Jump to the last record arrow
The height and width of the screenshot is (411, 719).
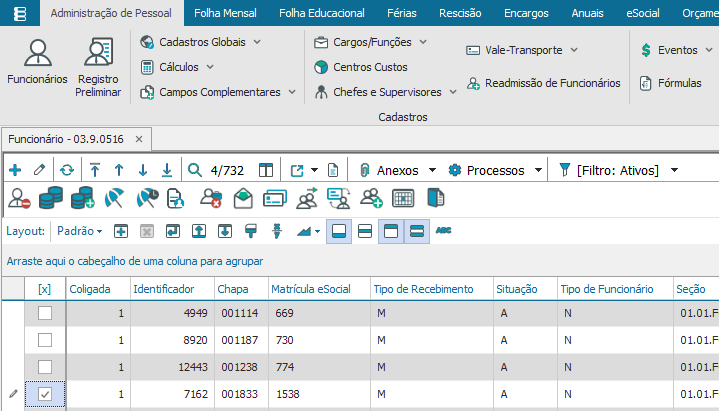[x=166, y=170]
